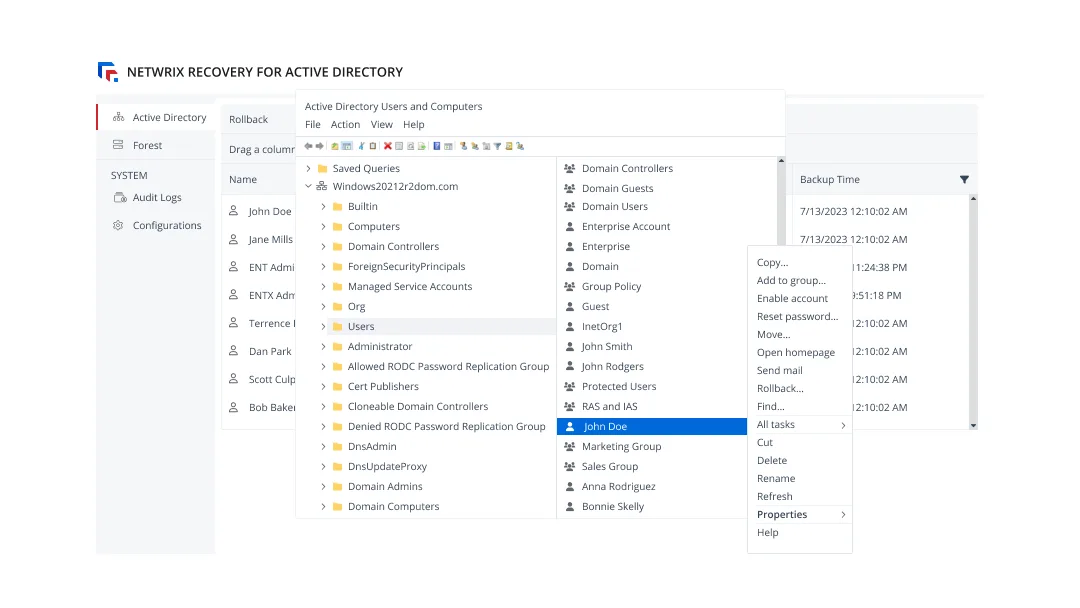Click the red X Delete toolbar icon

[x=388, y=146]
